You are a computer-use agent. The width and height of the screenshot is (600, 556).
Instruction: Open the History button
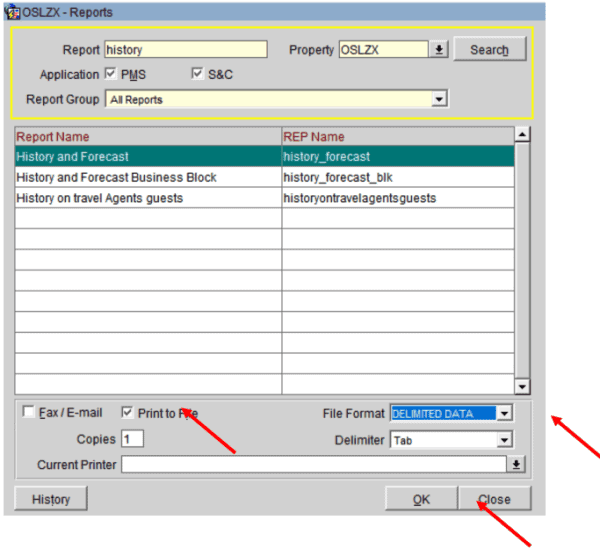(x=50, y=499)
